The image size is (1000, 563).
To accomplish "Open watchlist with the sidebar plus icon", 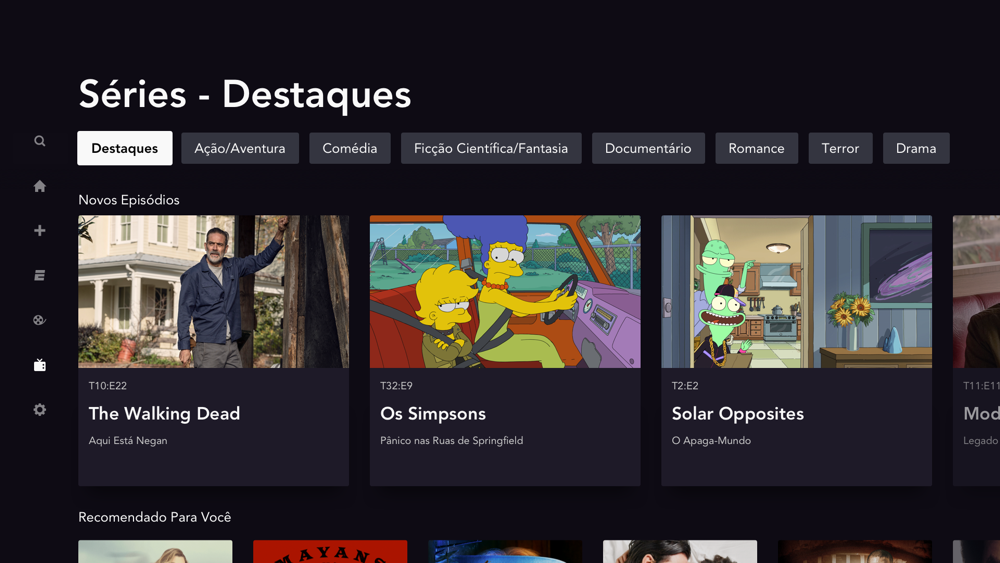I will coord(40,230).
